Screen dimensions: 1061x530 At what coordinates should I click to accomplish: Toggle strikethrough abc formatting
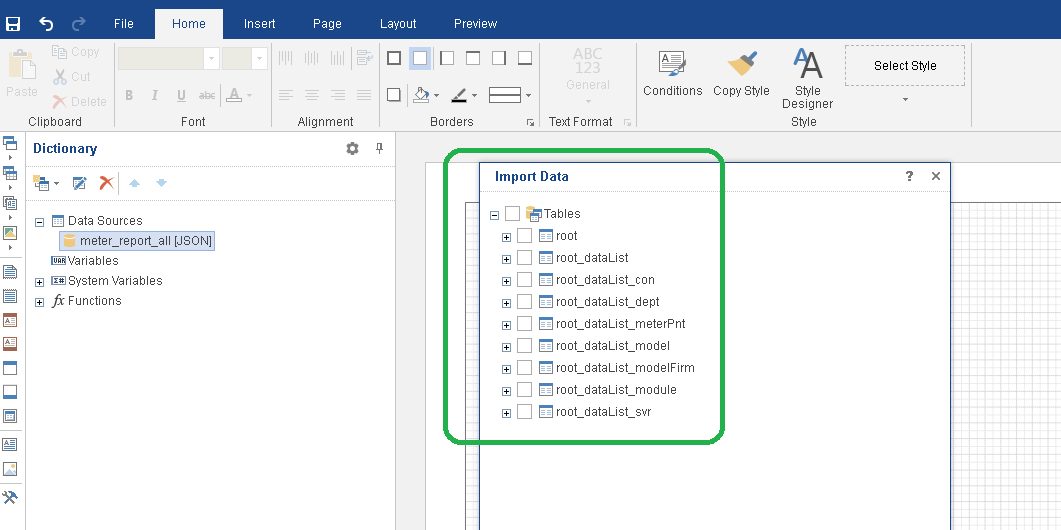pos(207,95)
